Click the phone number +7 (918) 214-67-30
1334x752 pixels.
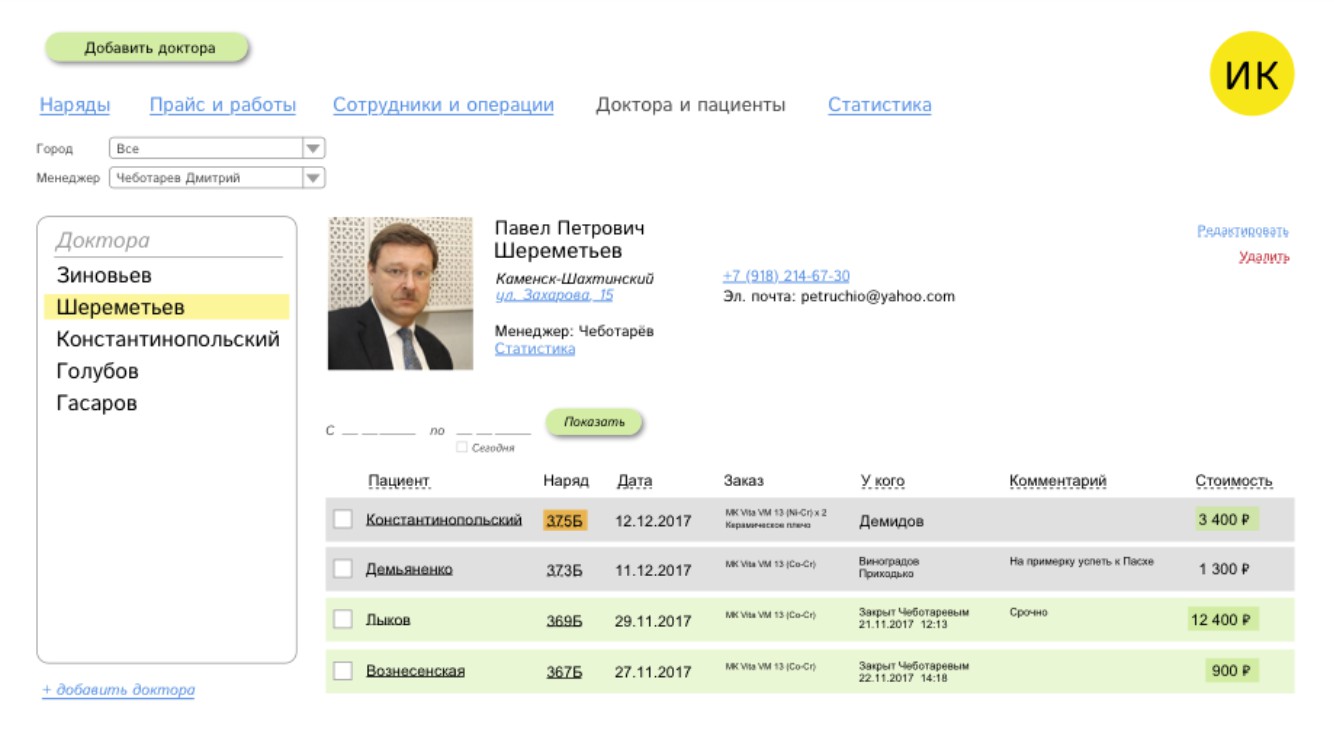[x=786, y=276]
